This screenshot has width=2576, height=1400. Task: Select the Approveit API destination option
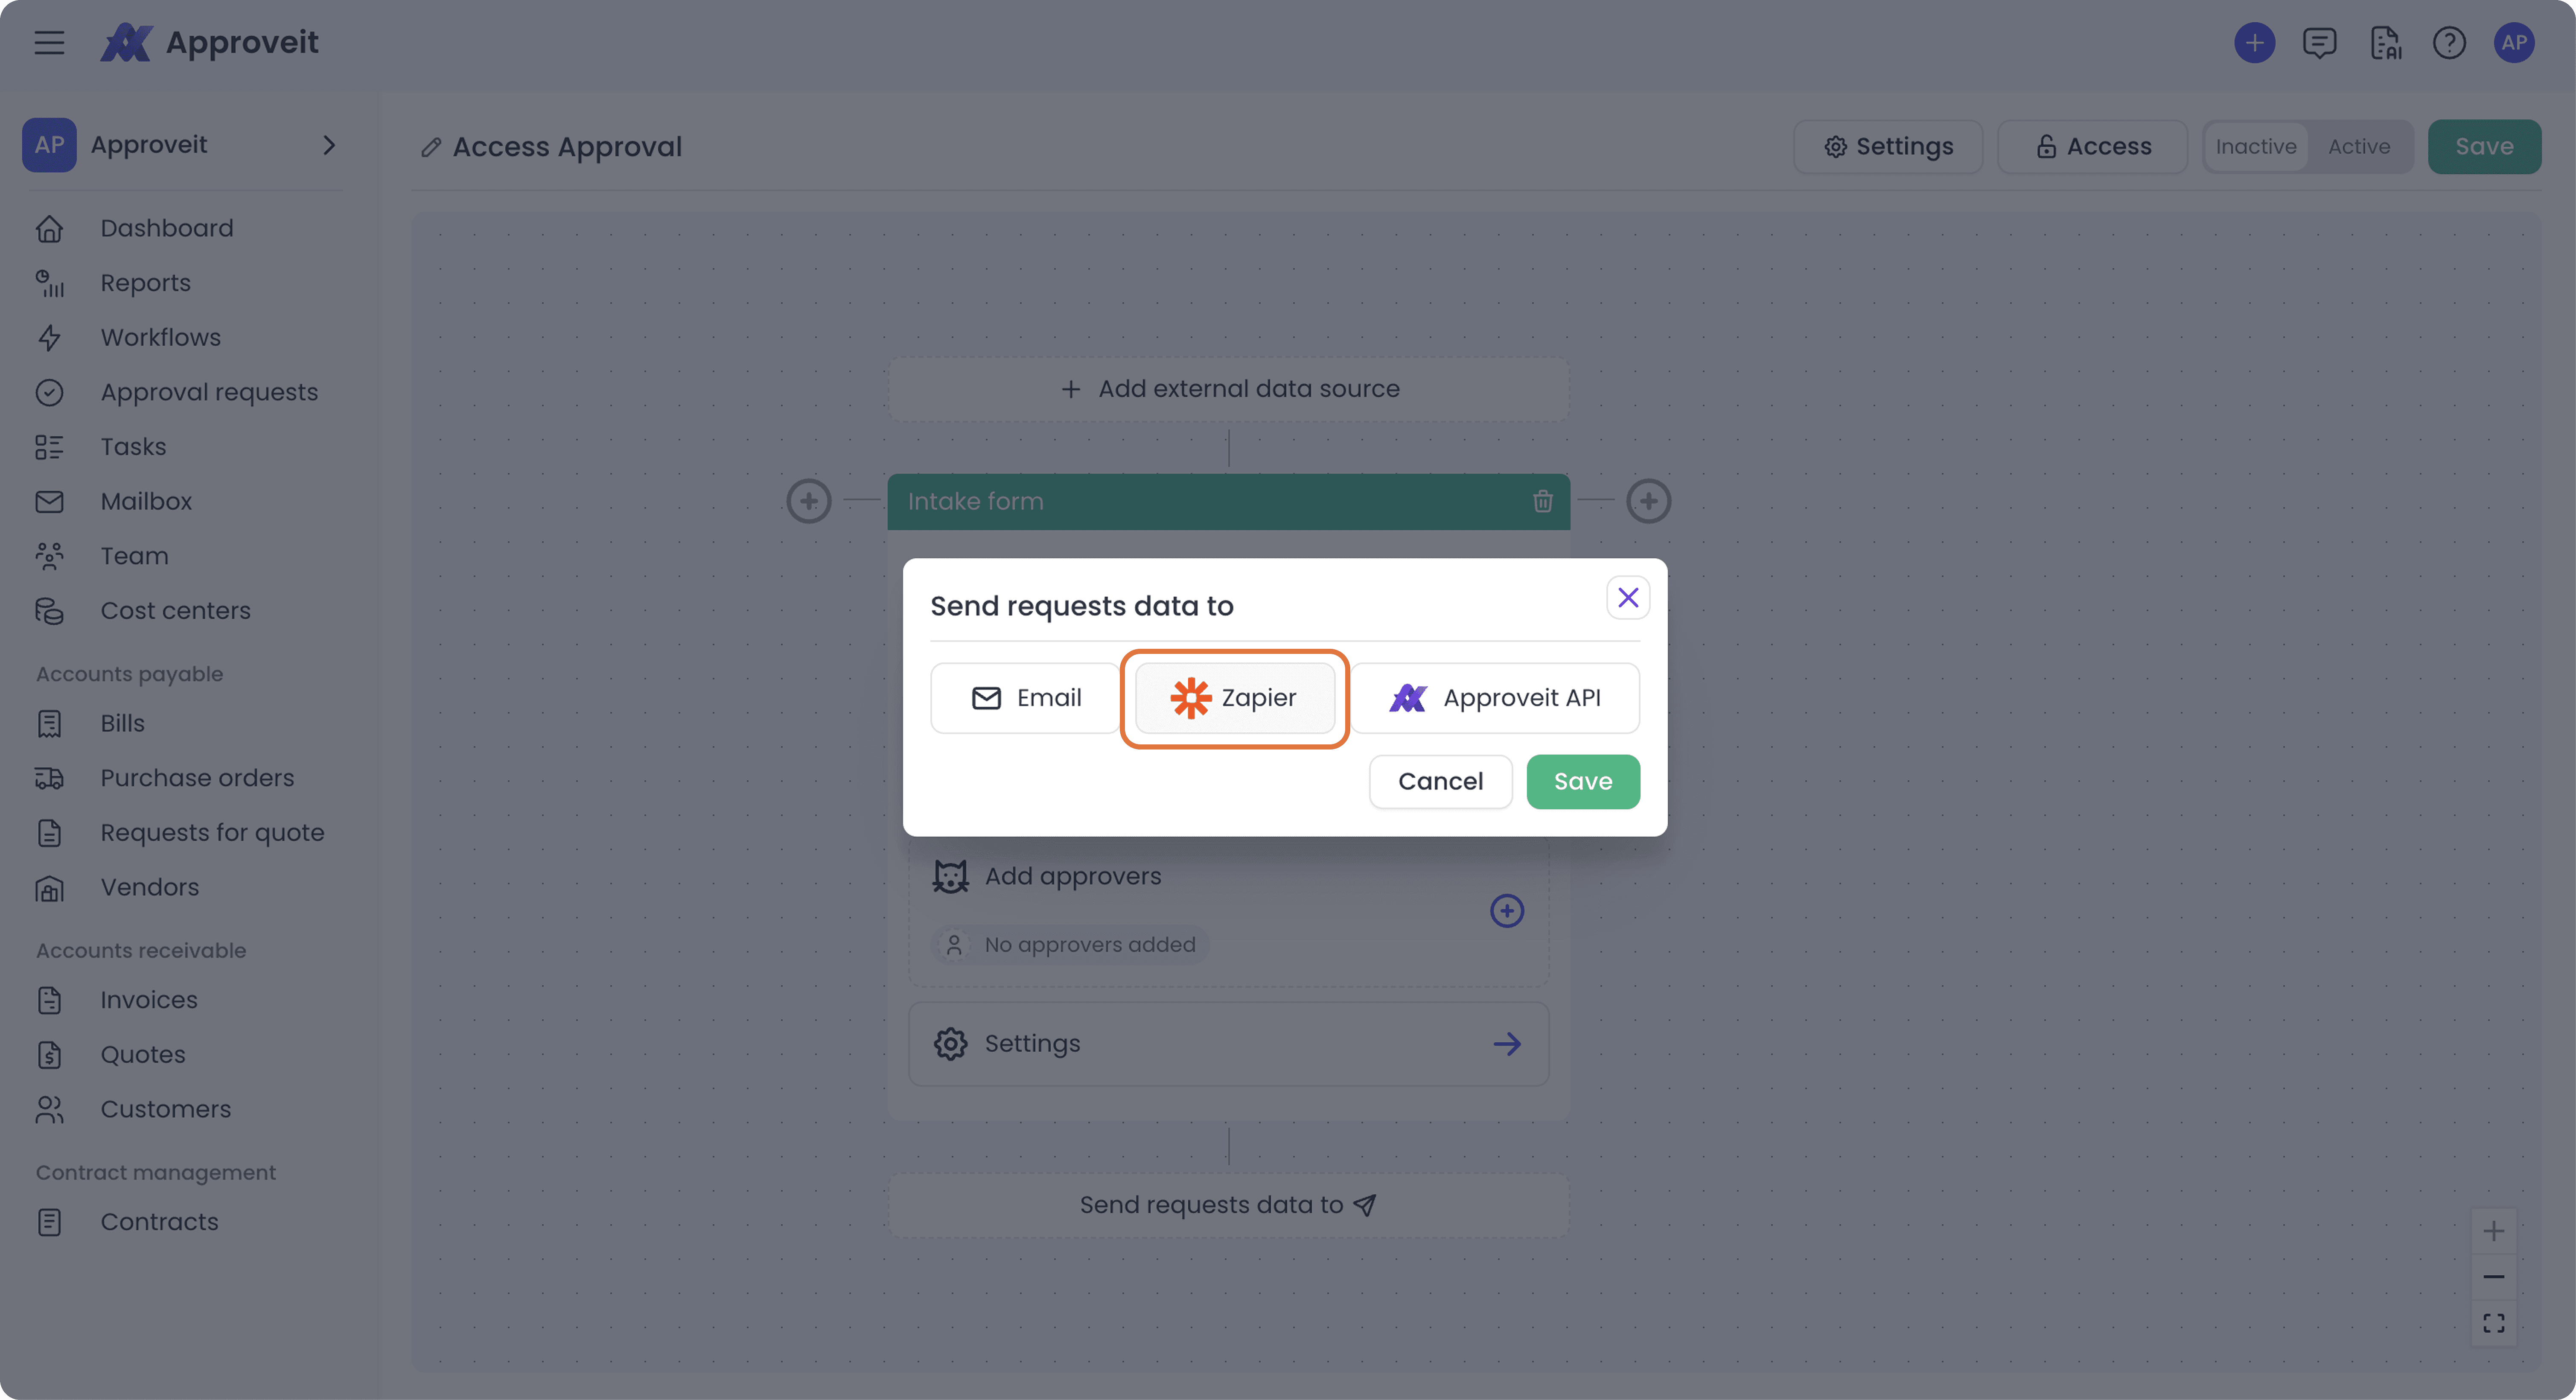point(1495,698)
